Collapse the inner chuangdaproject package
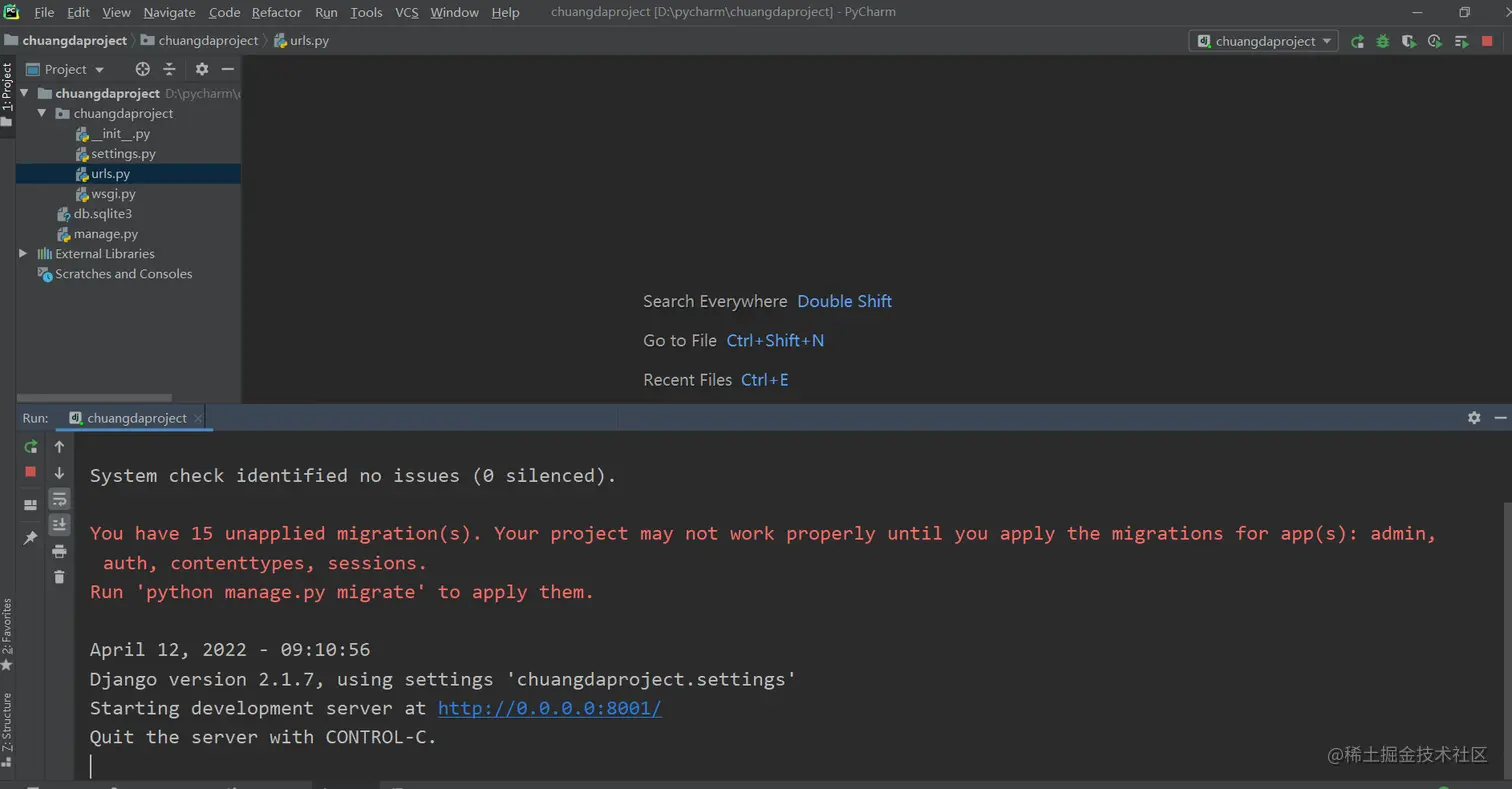This screenshot has width=1512, height=789. tap(42, 113)
